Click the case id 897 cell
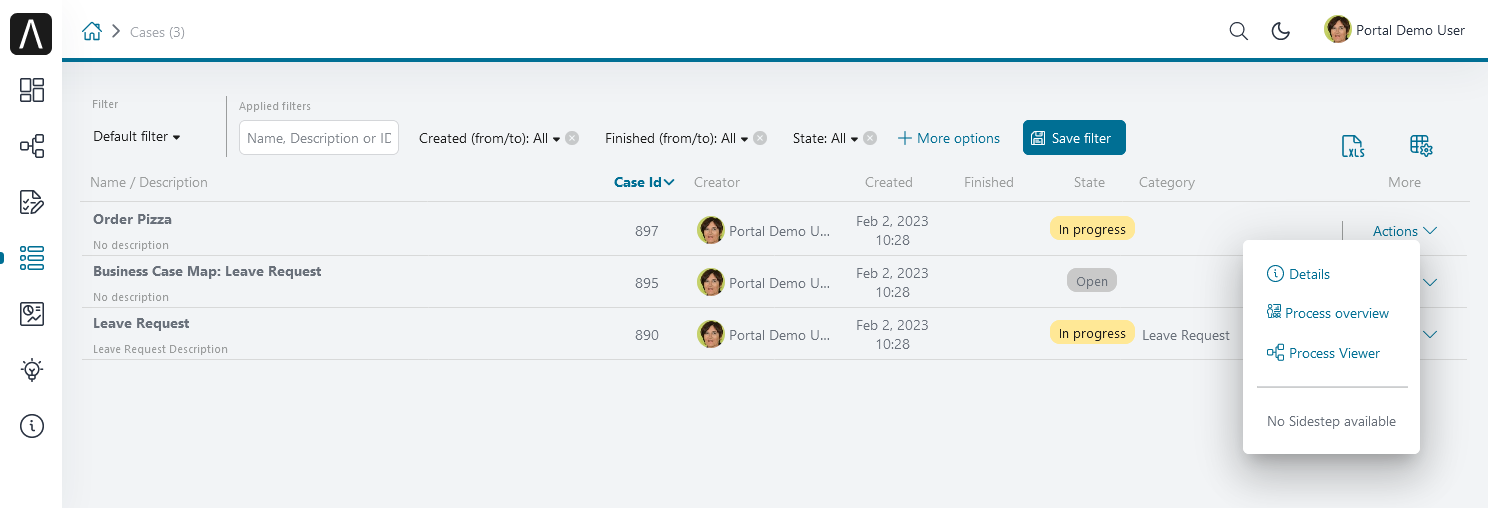This screenshot has height=508, width=1488. pyautogui.click(x=647, y=231)
